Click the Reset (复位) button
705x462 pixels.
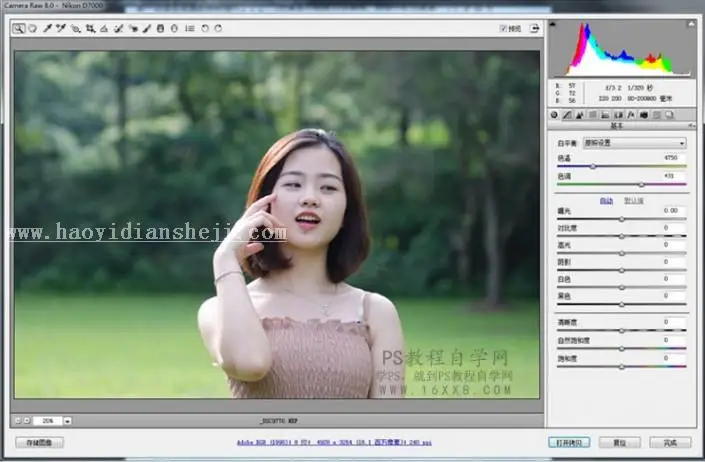(x=620, y=443)
